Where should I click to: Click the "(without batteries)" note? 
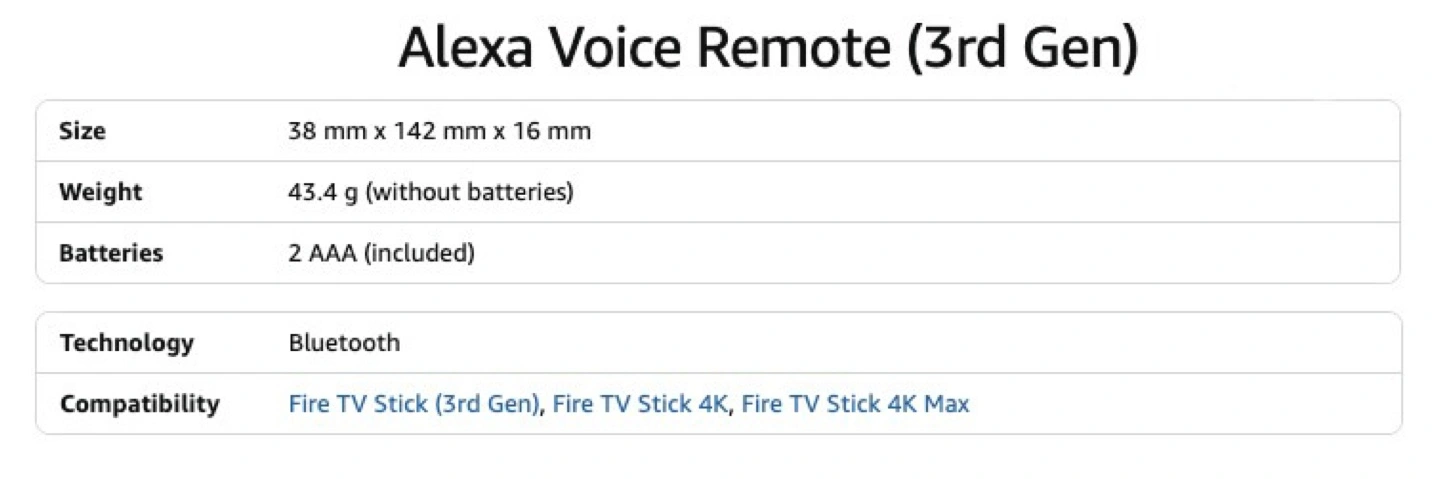[469, 192]
